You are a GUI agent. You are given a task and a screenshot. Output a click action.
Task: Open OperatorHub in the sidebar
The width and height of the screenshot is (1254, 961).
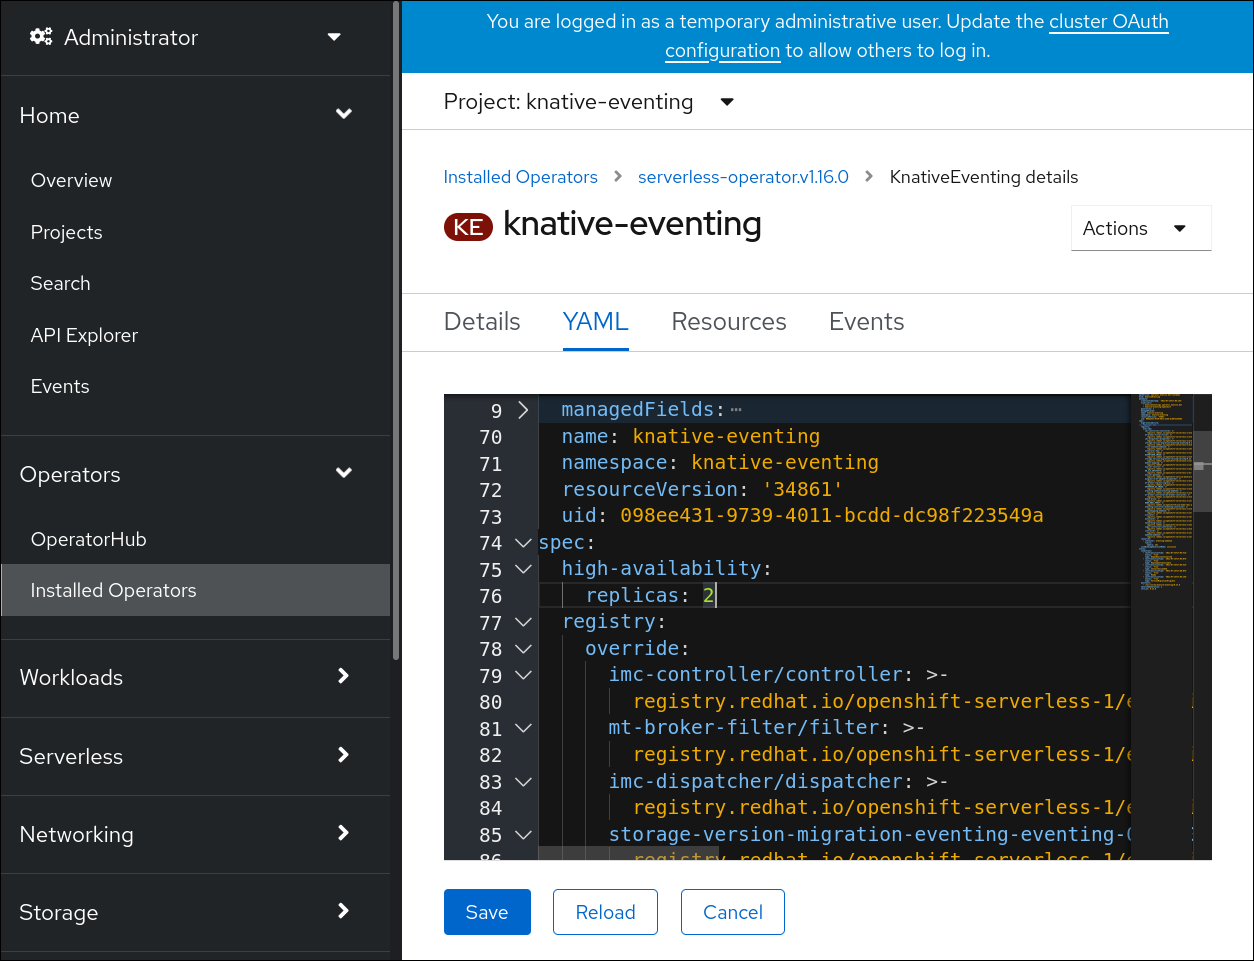coord(88,539)
